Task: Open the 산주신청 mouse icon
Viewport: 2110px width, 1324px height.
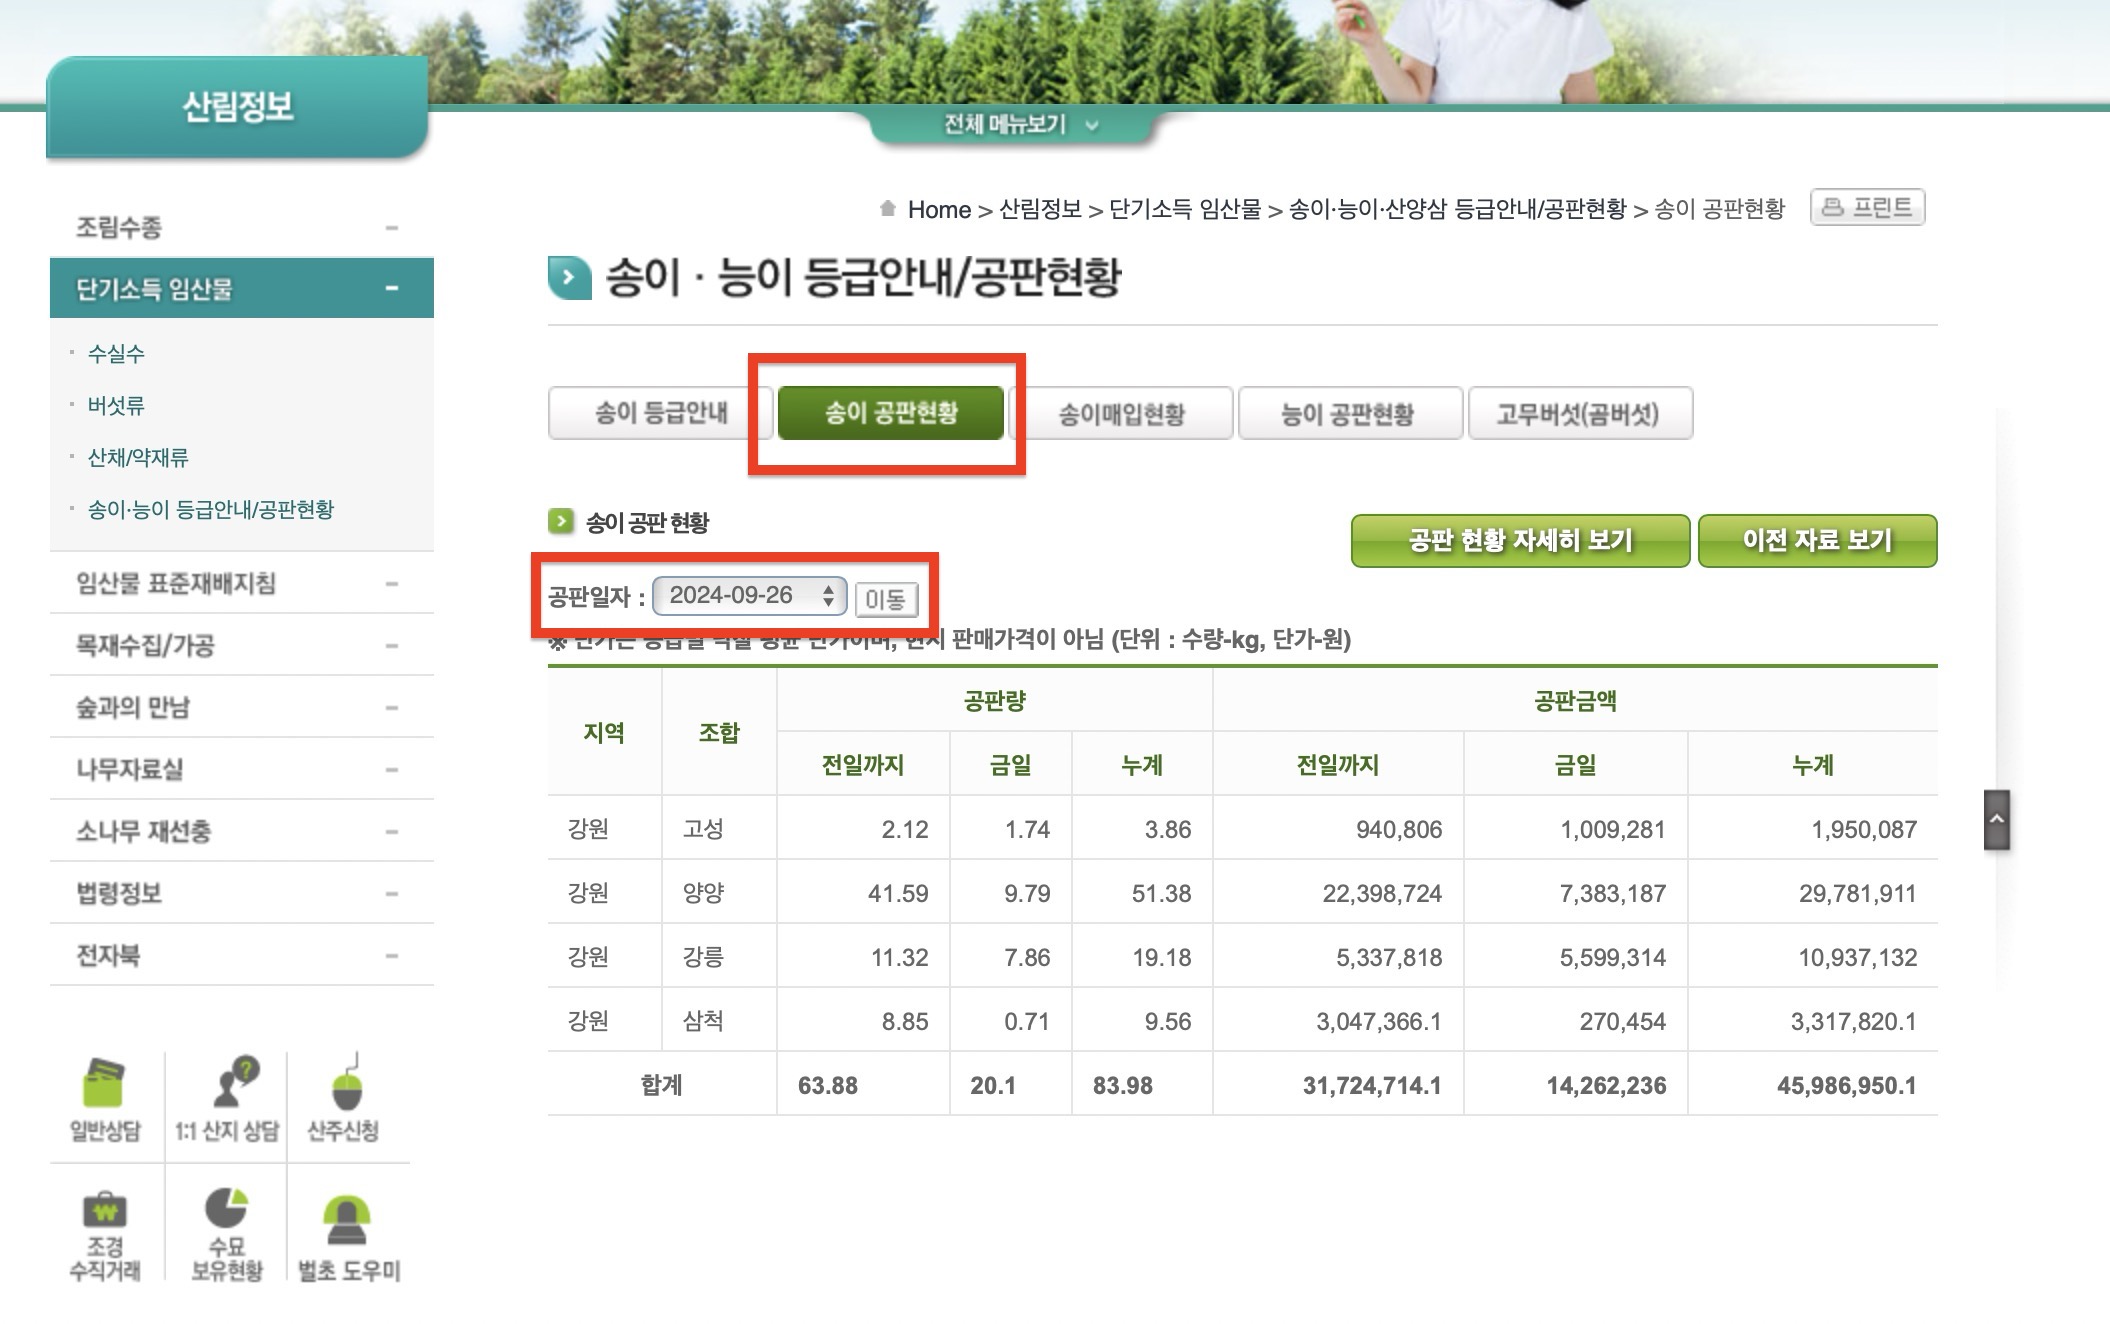Action: click(345, 1088)
